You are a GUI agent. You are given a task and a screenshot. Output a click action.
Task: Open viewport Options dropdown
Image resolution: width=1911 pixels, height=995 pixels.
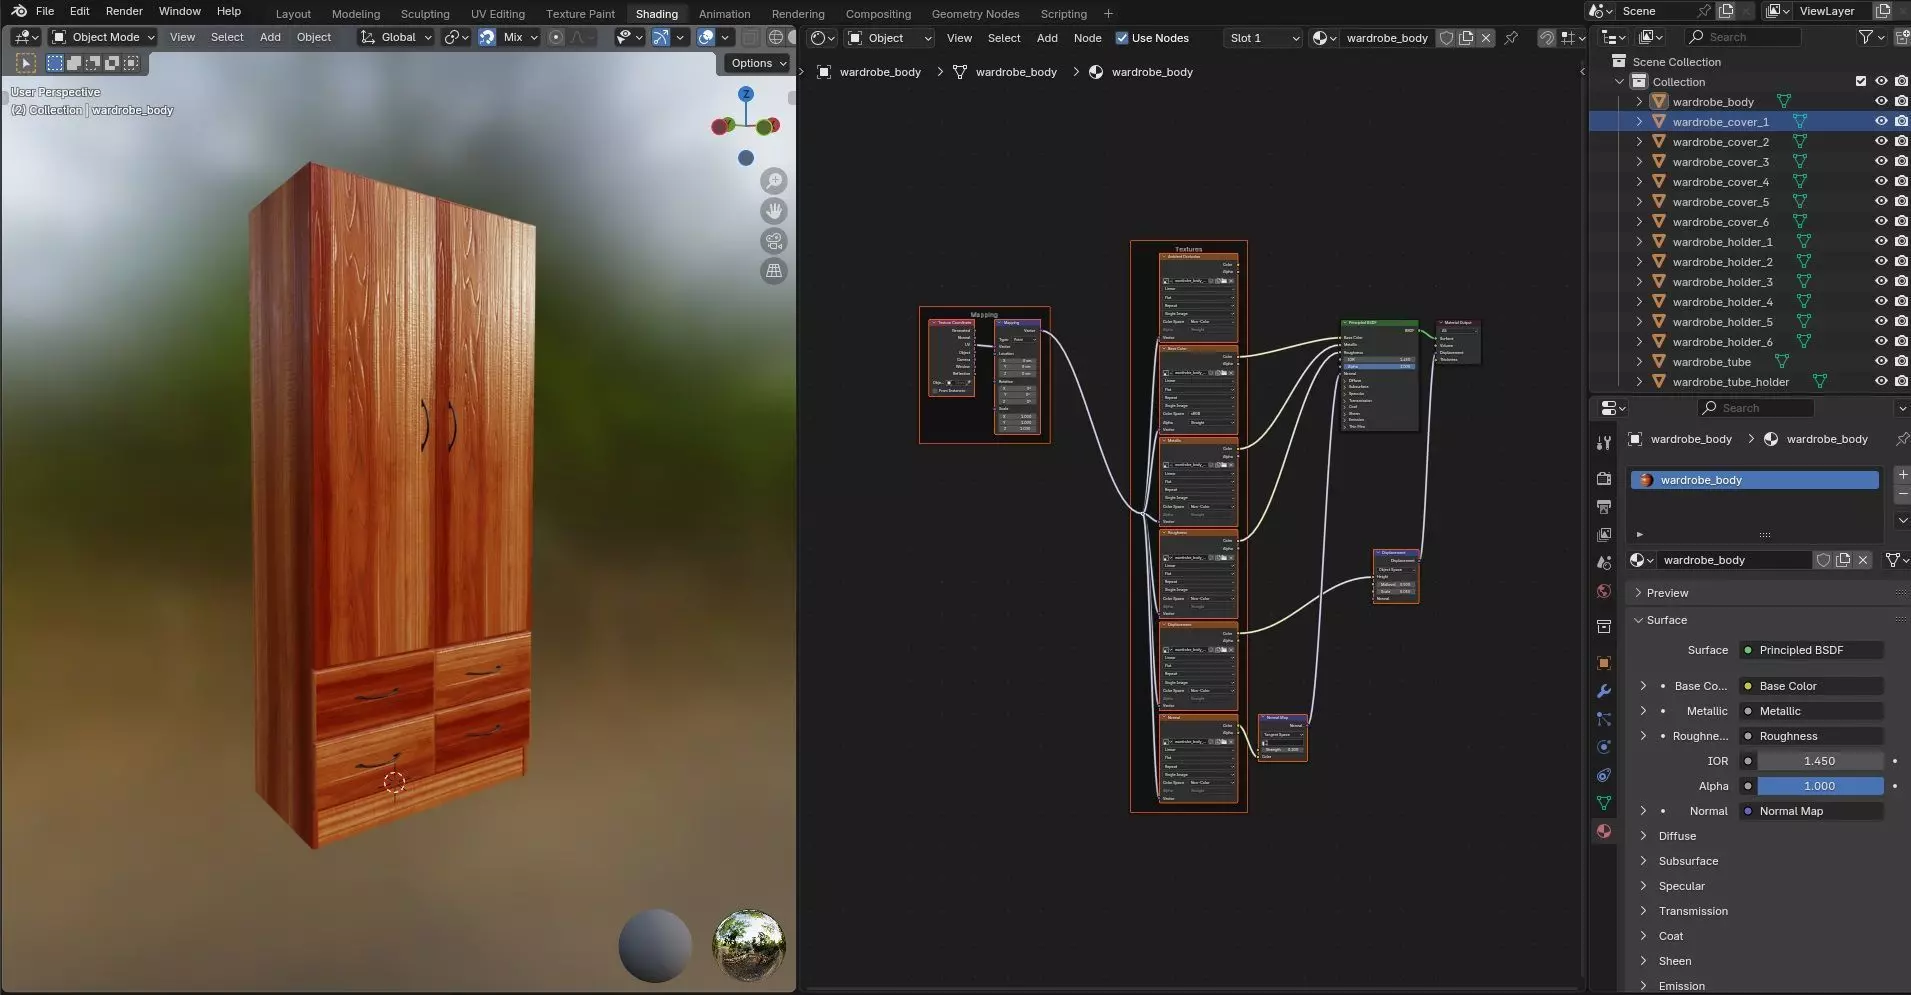coord(757,63)
